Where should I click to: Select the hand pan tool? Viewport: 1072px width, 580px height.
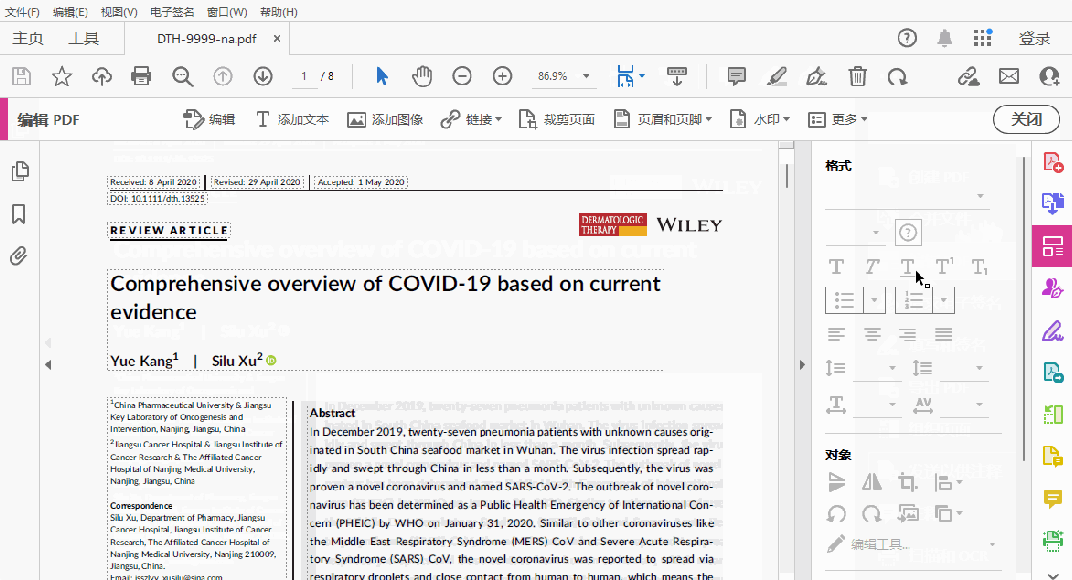[x=422, y=76]
